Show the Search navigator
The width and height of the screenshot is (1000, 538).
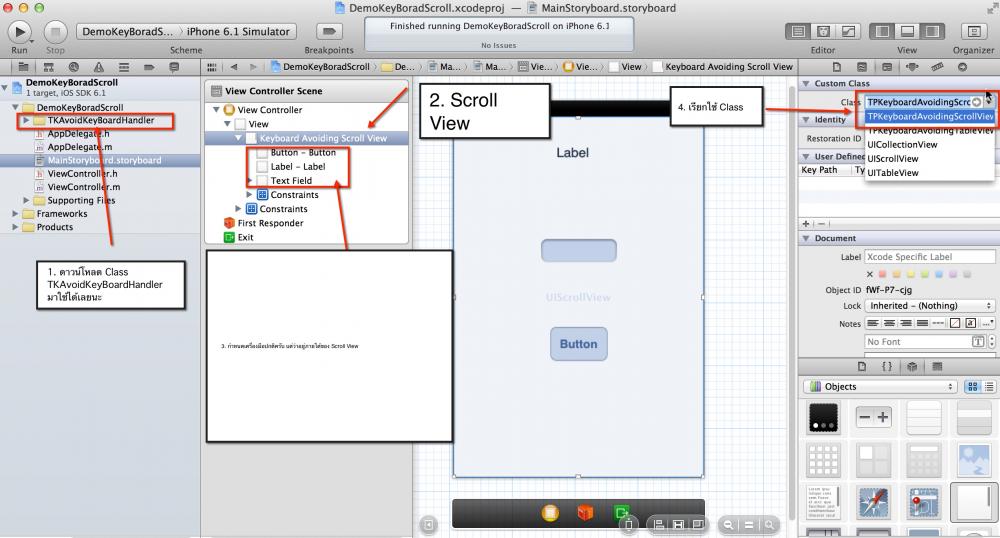coord(74,67)
